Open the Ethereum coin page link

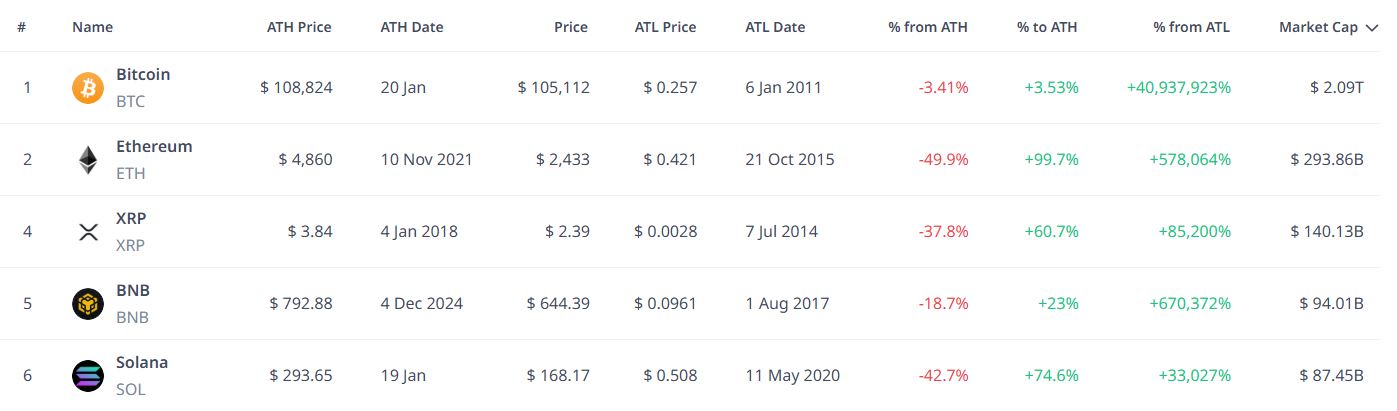(154, 147)
